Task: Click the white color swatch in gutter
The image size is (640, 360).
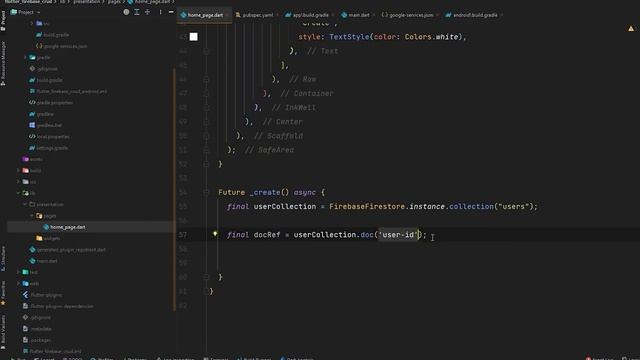Action: (x=193, y=37)
